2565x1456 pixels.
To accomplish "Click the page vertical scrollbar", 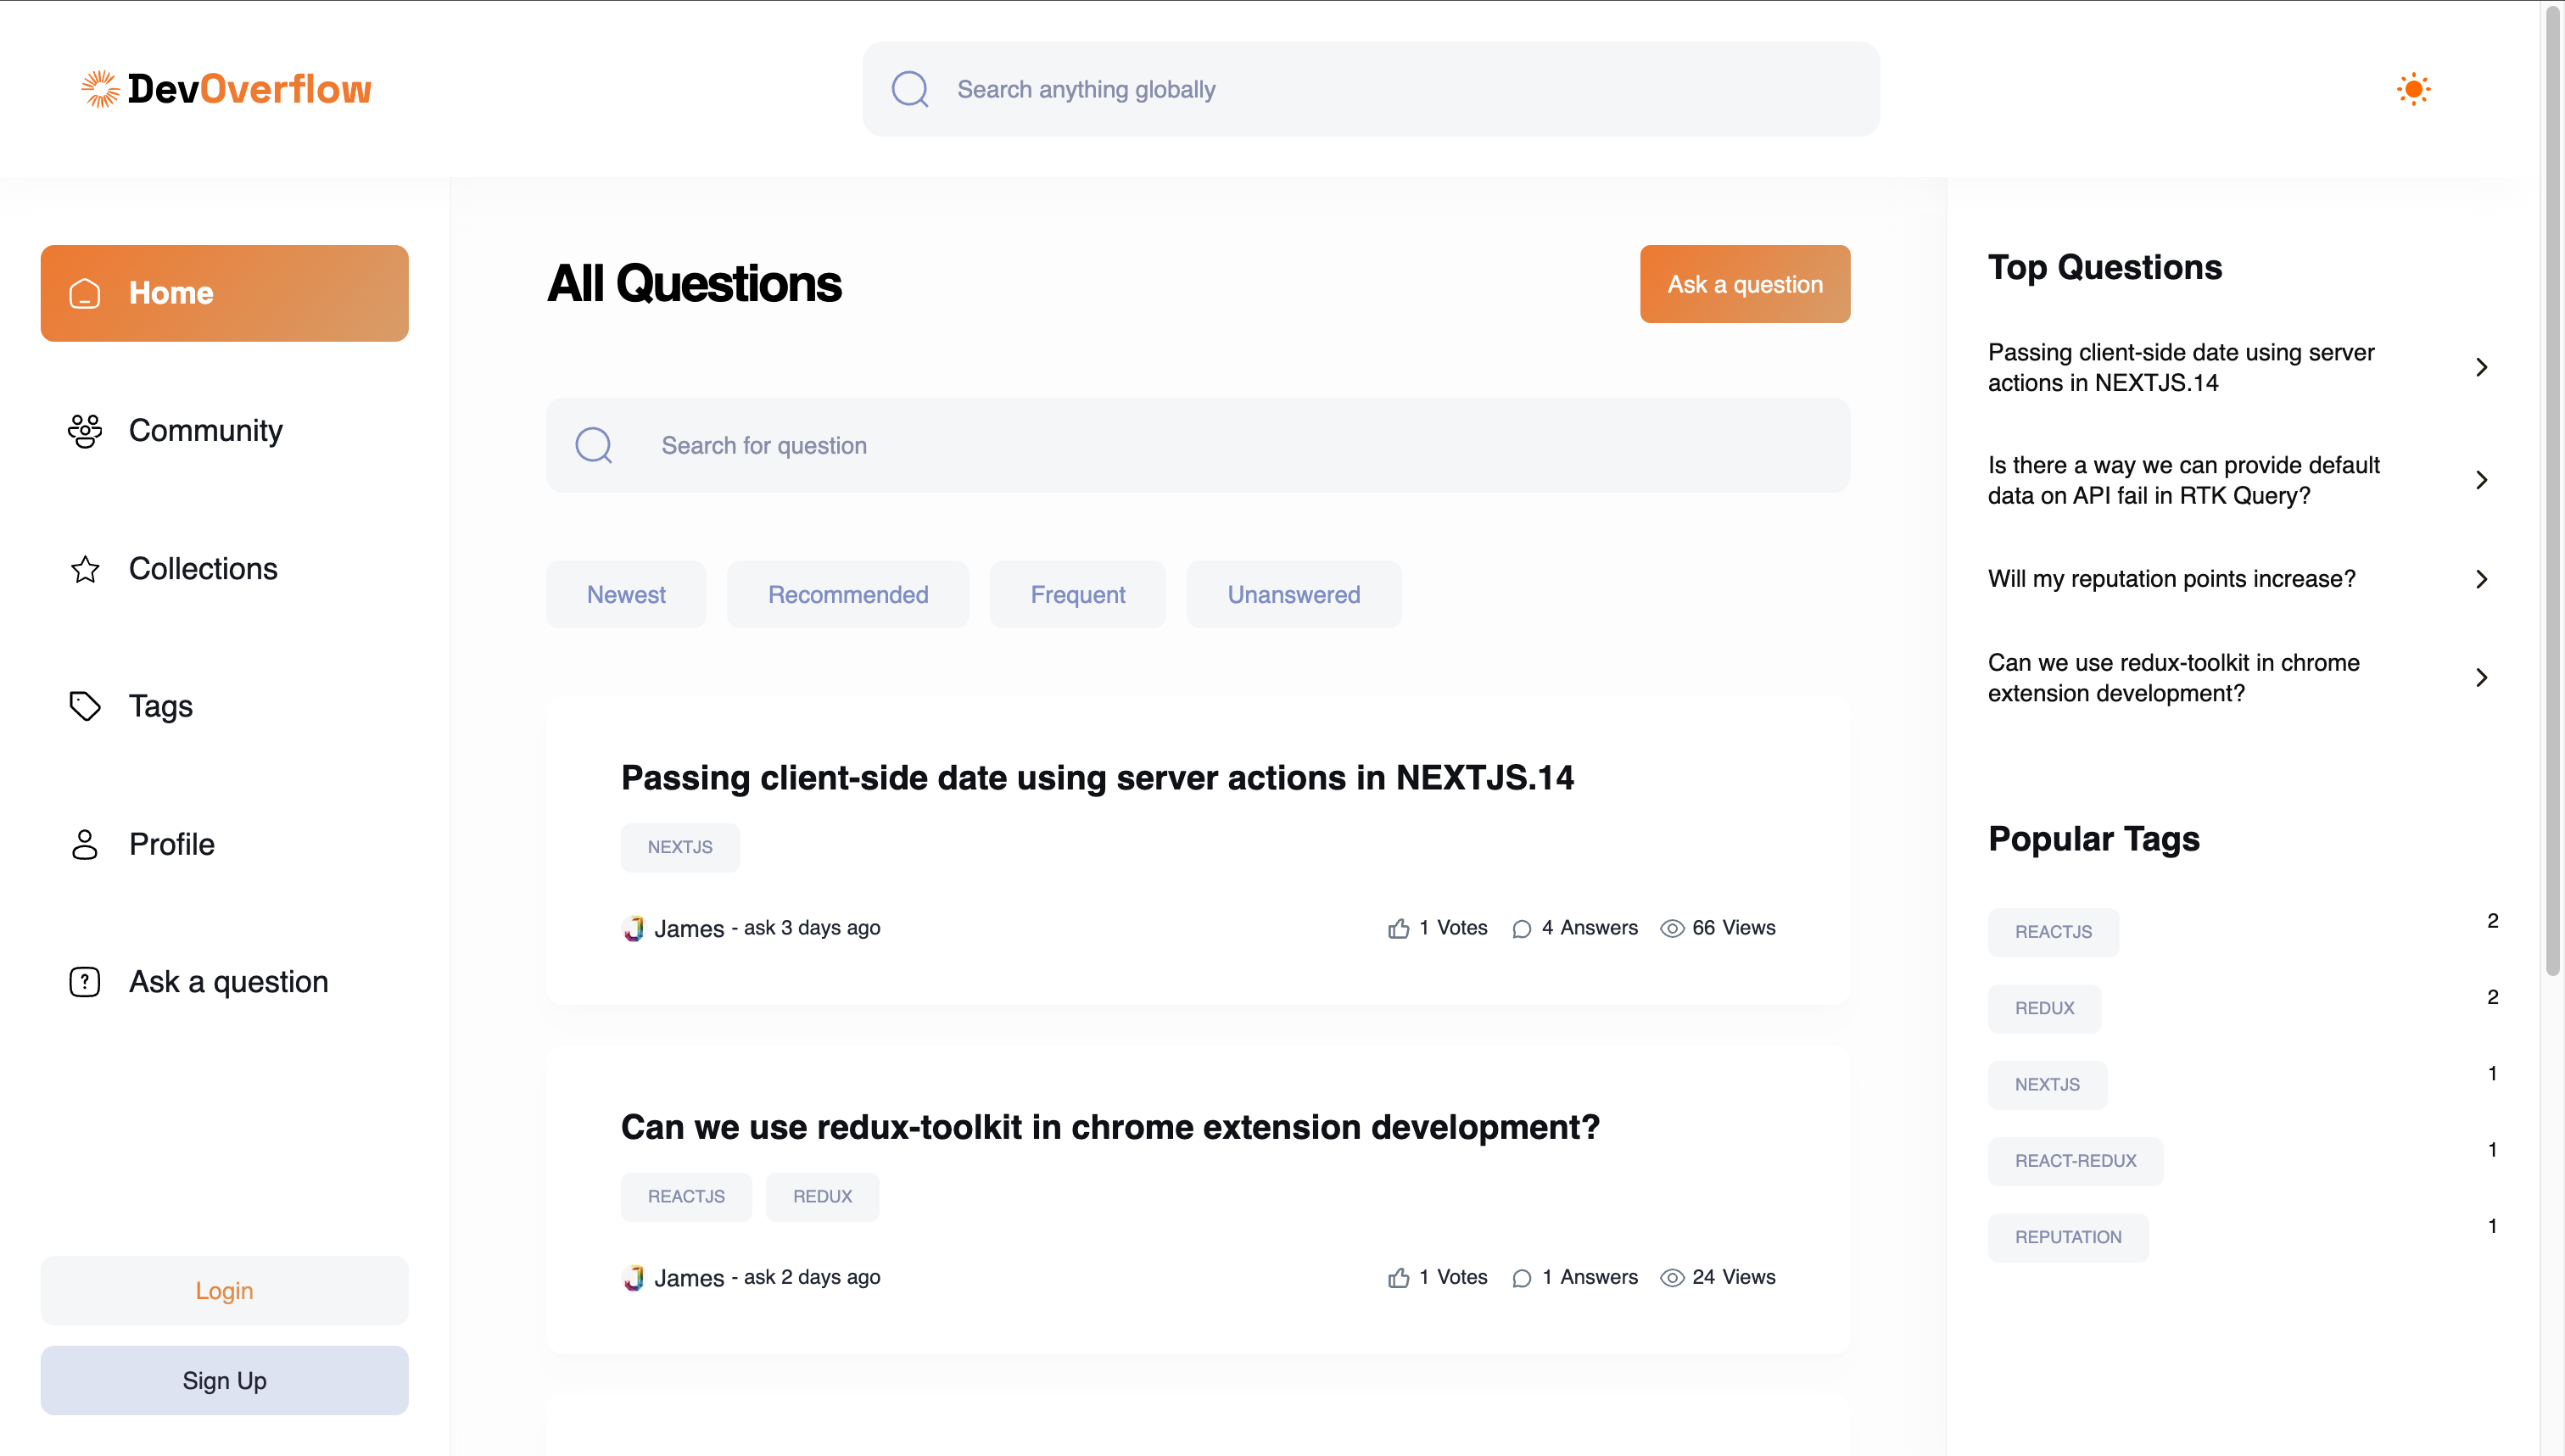I will pos(2553,490).
